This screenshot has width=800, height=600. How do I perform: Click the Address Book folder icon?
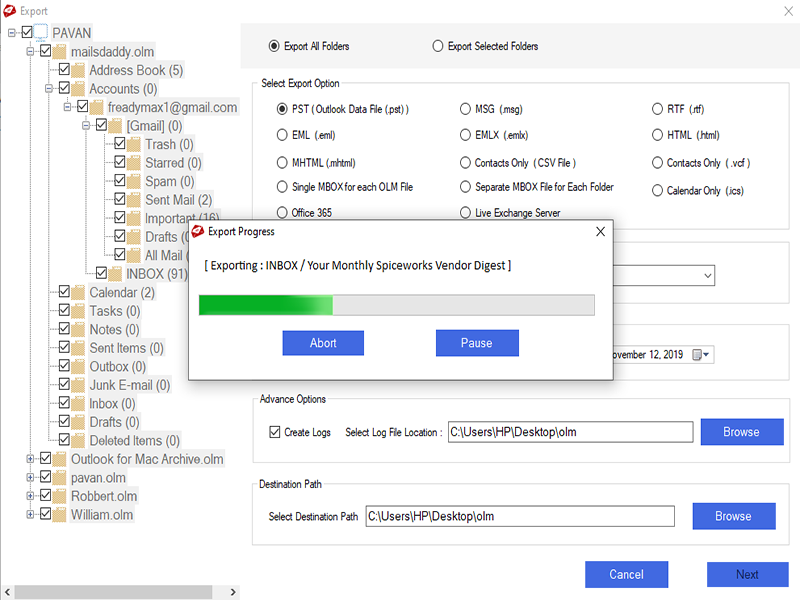click(78, 70)
